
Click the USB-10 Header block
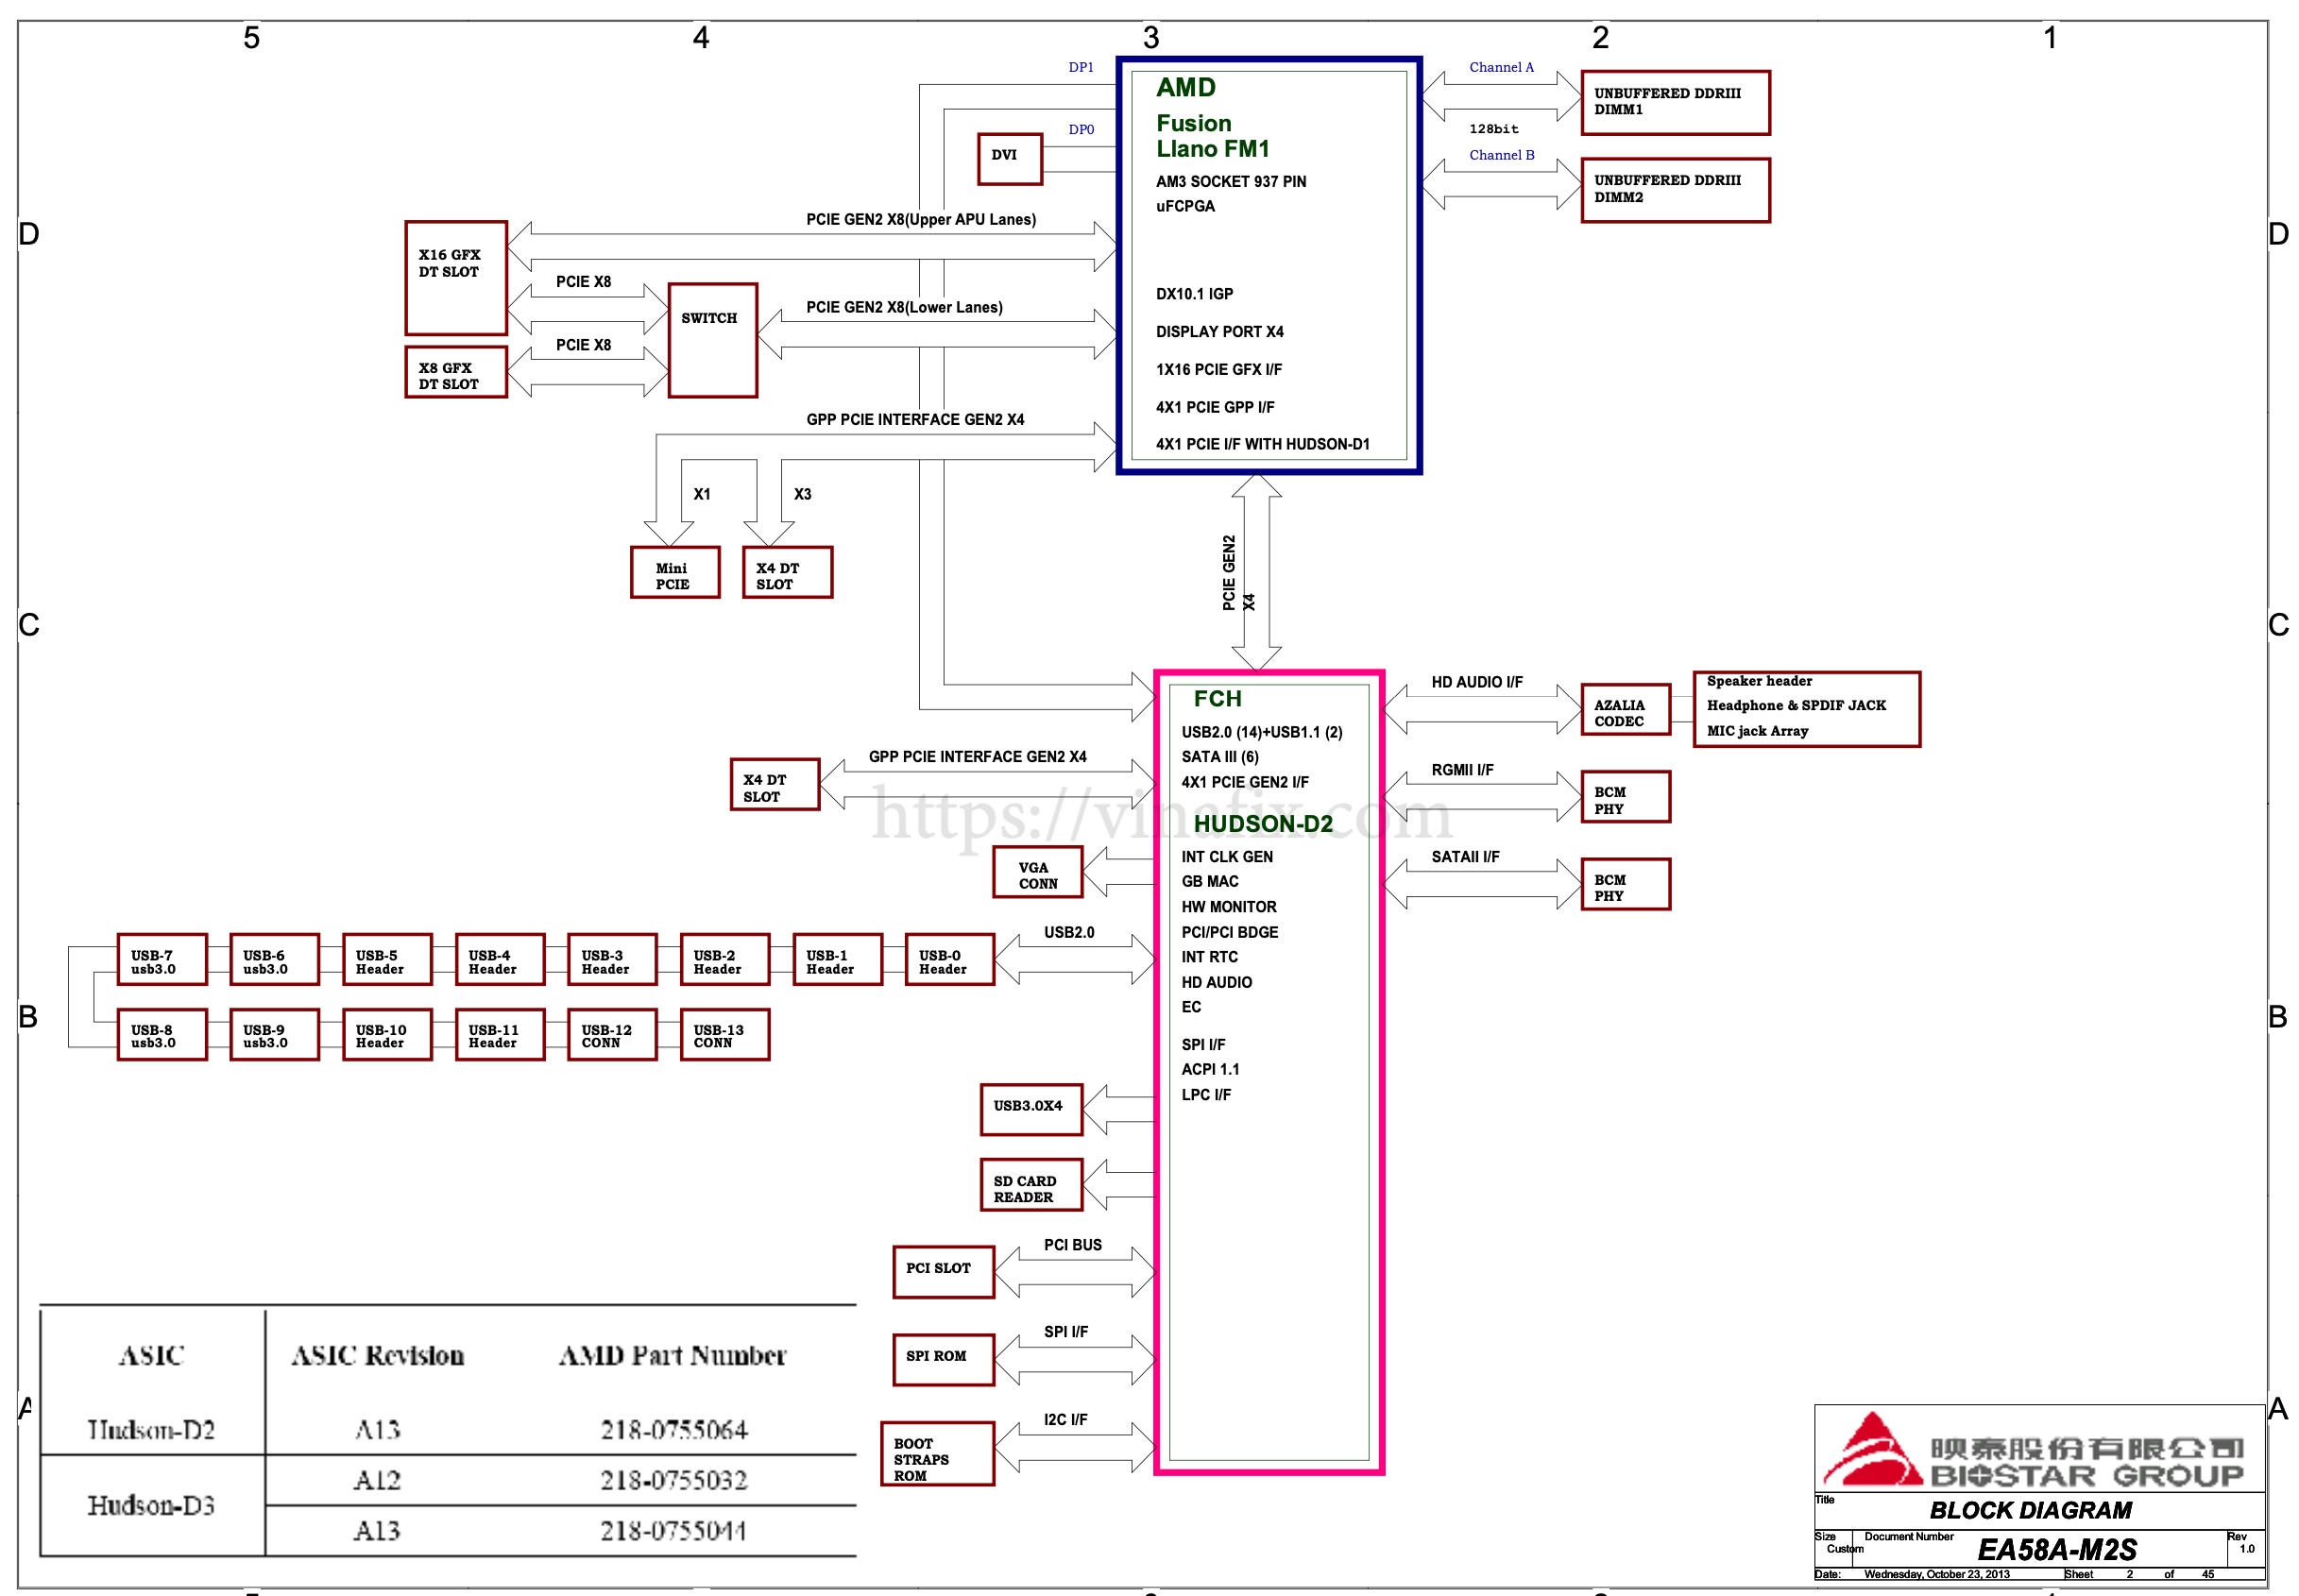tap(387, 1034)
